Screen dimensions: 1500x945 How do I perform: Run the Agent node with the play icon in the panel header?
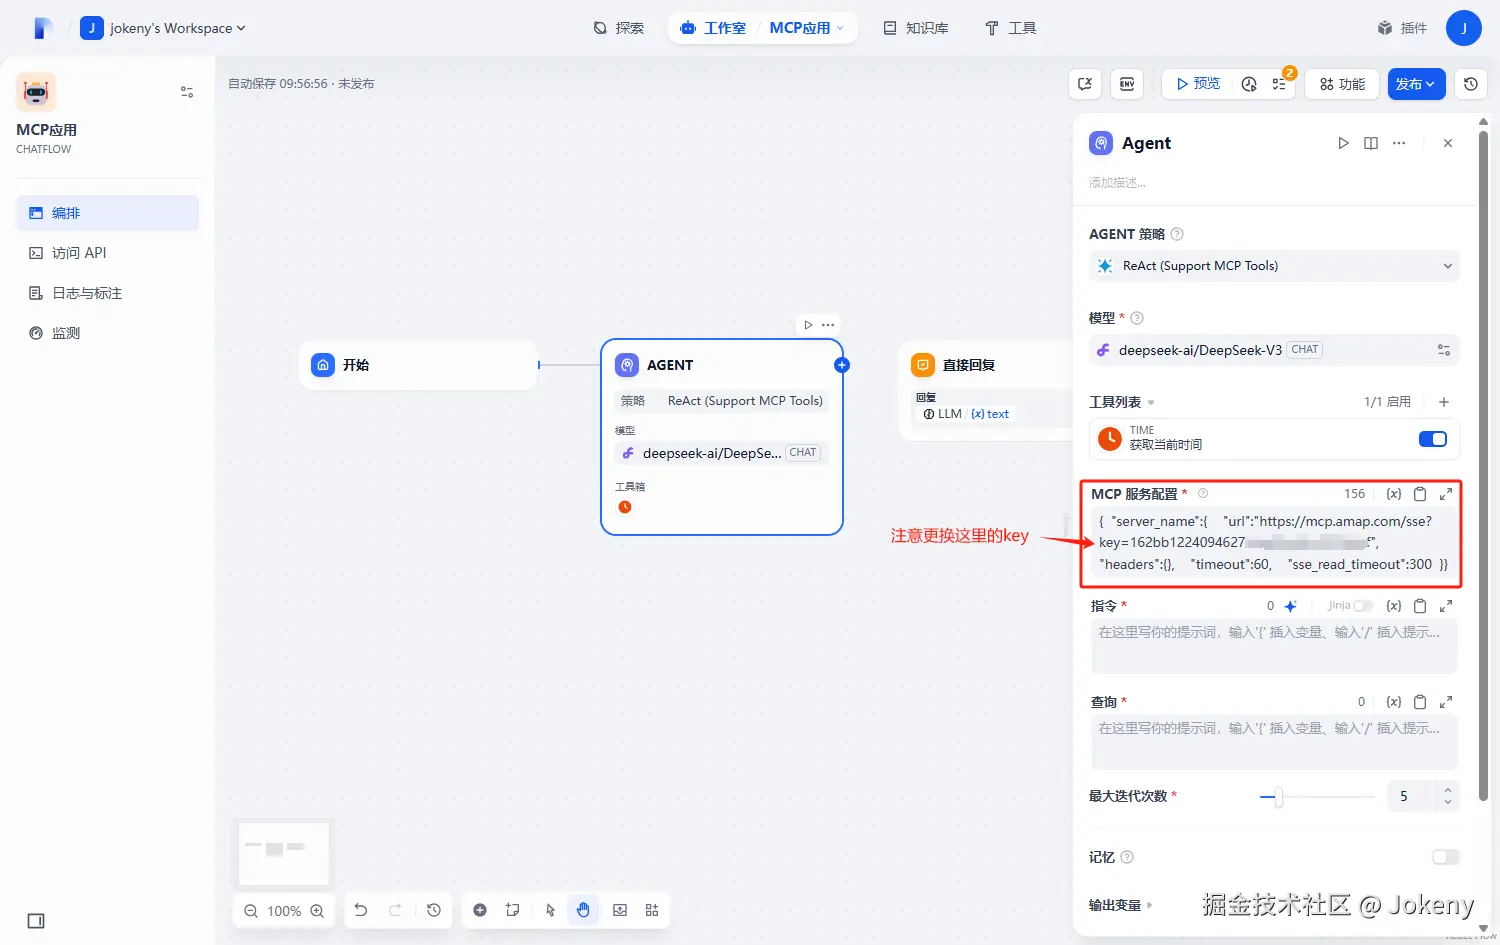click(x=1343, y=143)
